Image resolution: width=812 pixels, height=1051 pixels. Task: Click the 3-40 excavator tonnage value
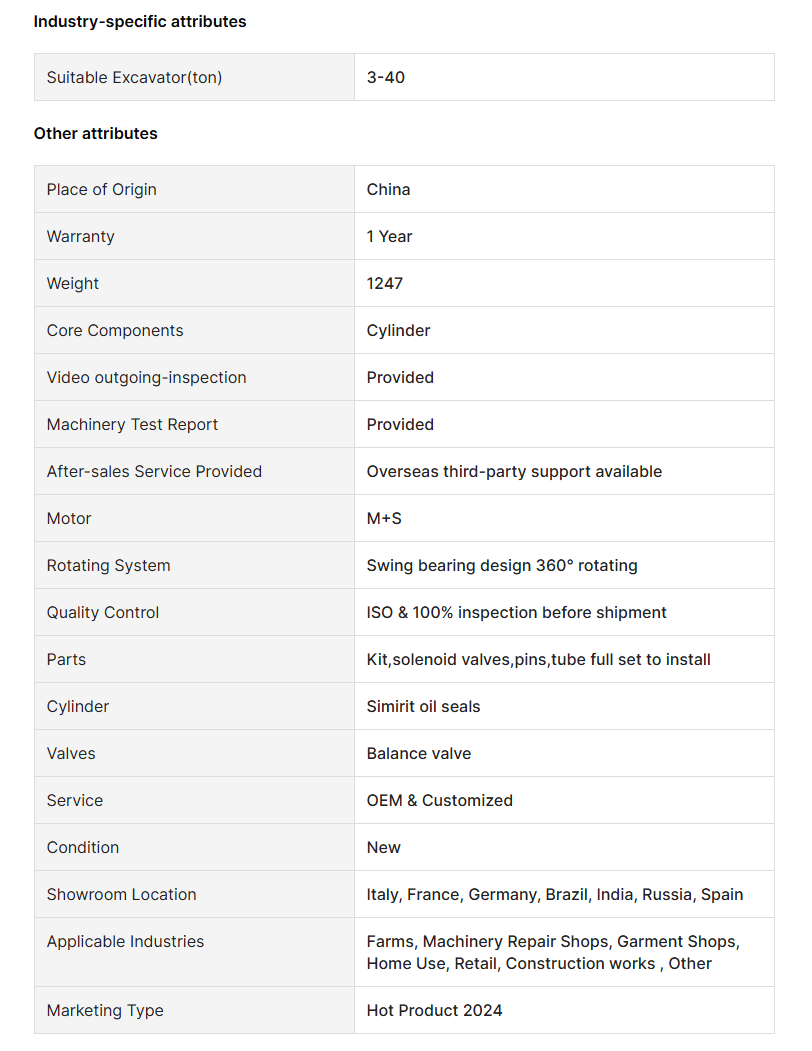click(386, 77)
